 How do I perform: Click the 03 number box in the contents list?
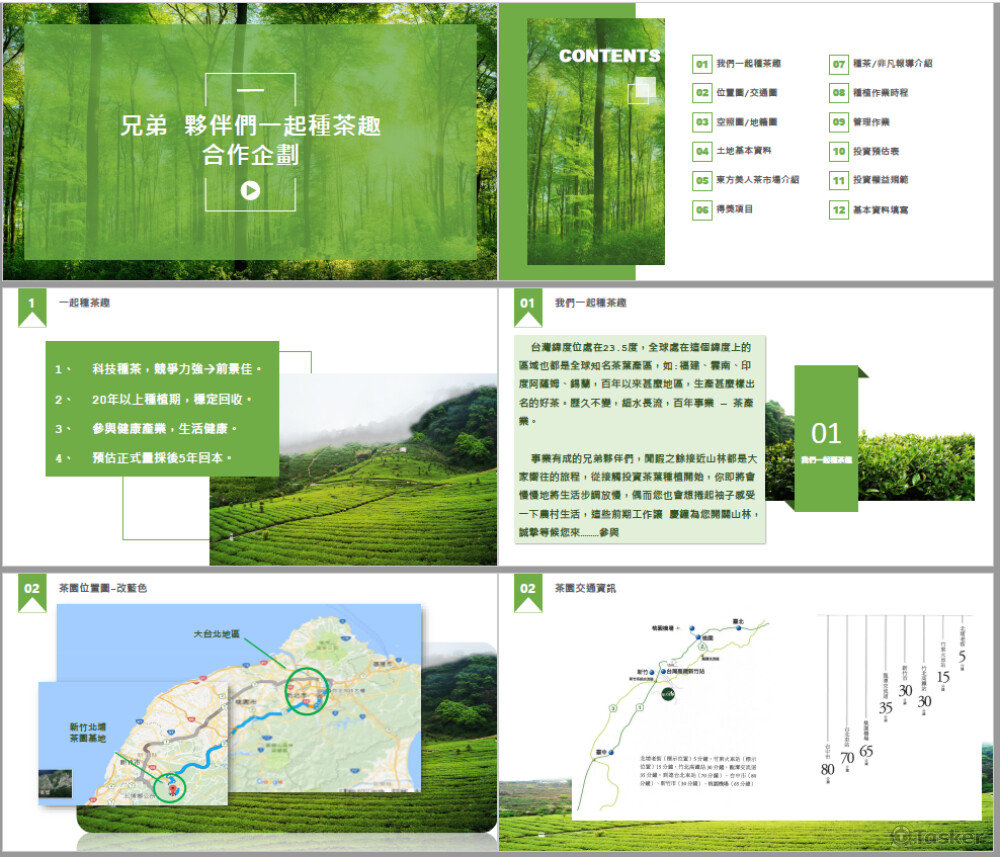click(702, 122)
